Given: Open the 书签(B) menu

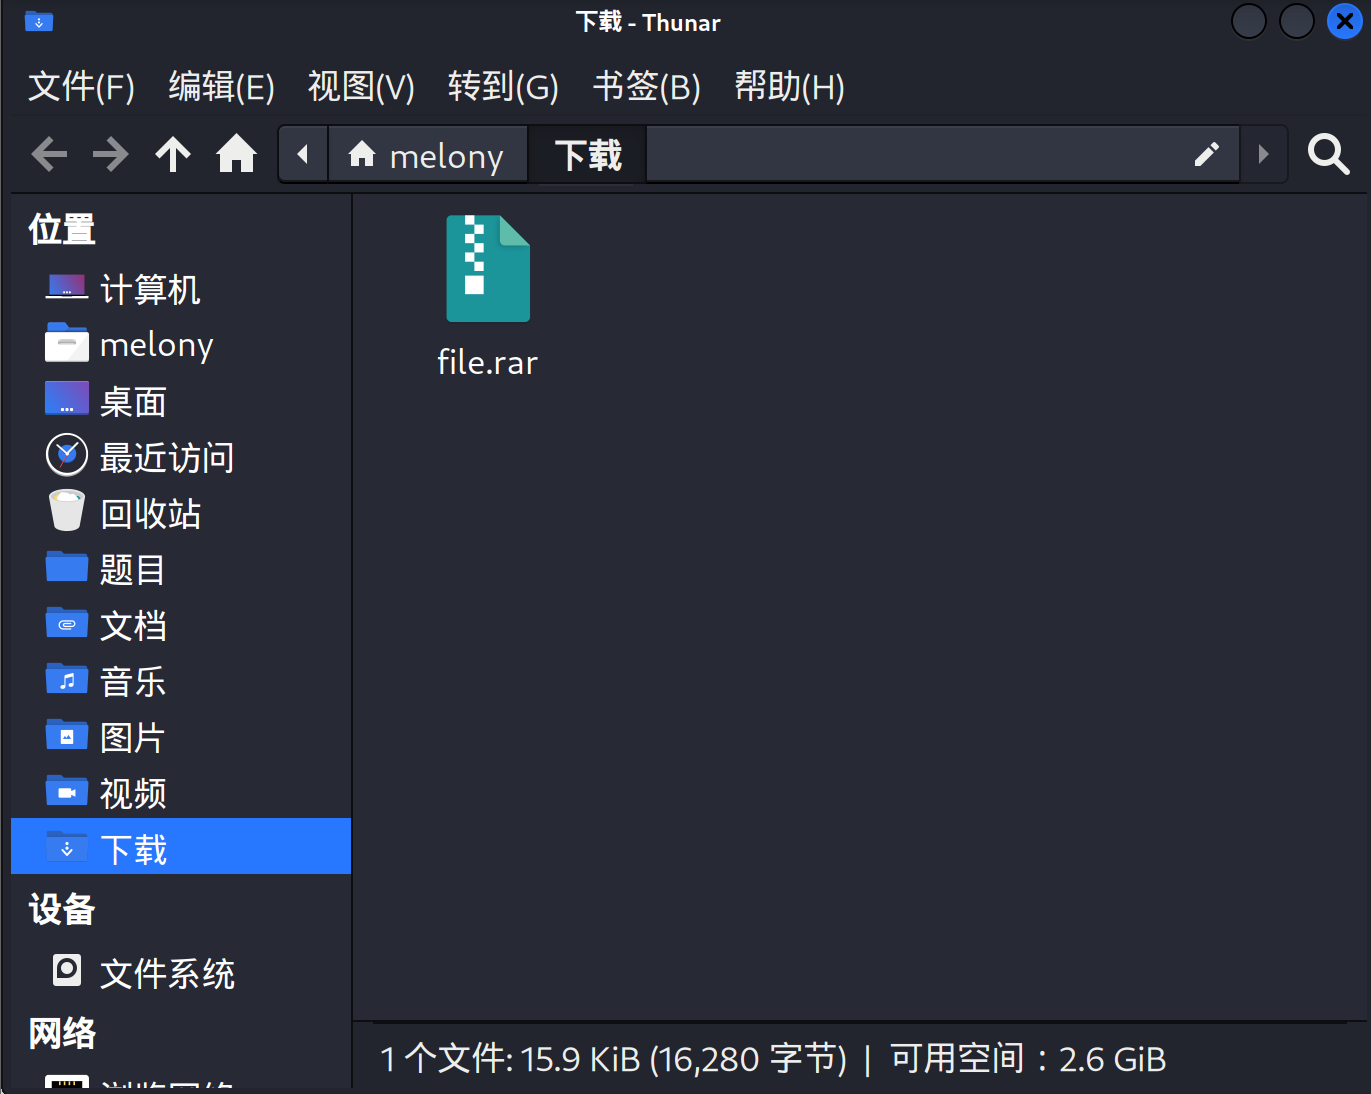Looking at the screenshot, I should (646, 87).
